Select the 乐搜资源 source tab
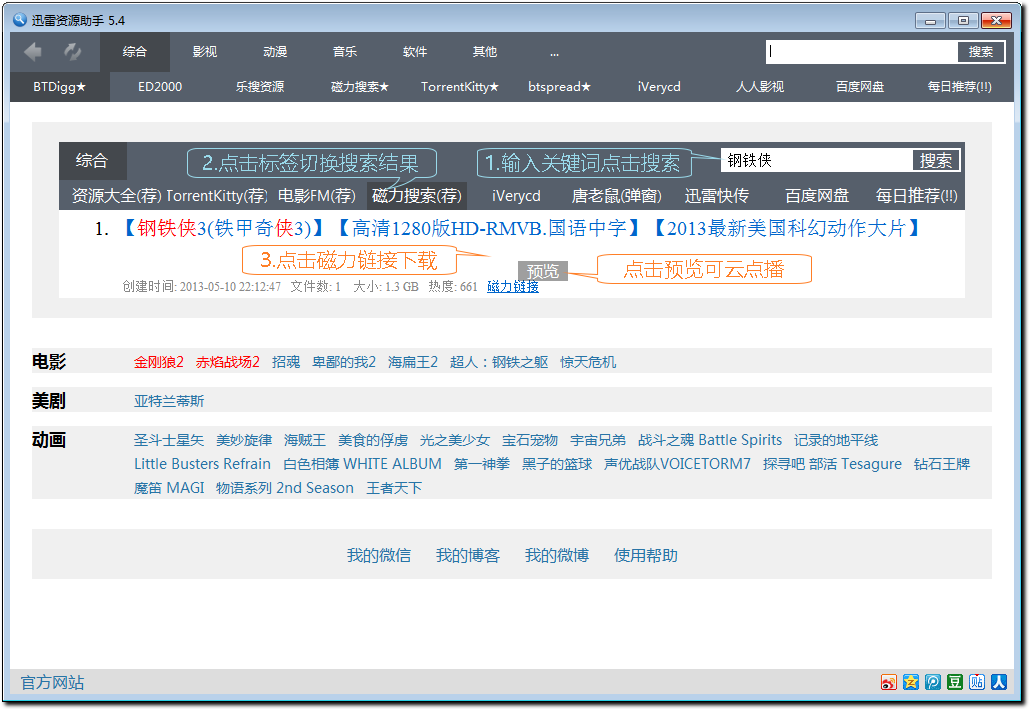The width and height of the screenshot is (1030, 709). tap(260, 87)
